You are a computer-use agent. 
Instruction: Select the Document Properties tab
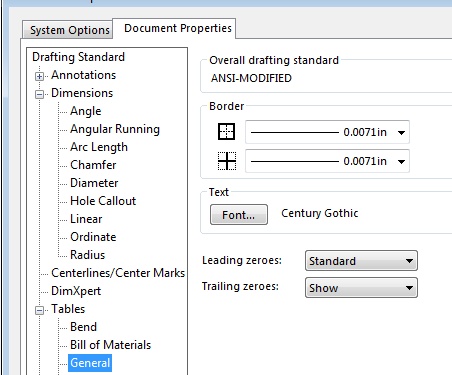click(x=178, y=28)
